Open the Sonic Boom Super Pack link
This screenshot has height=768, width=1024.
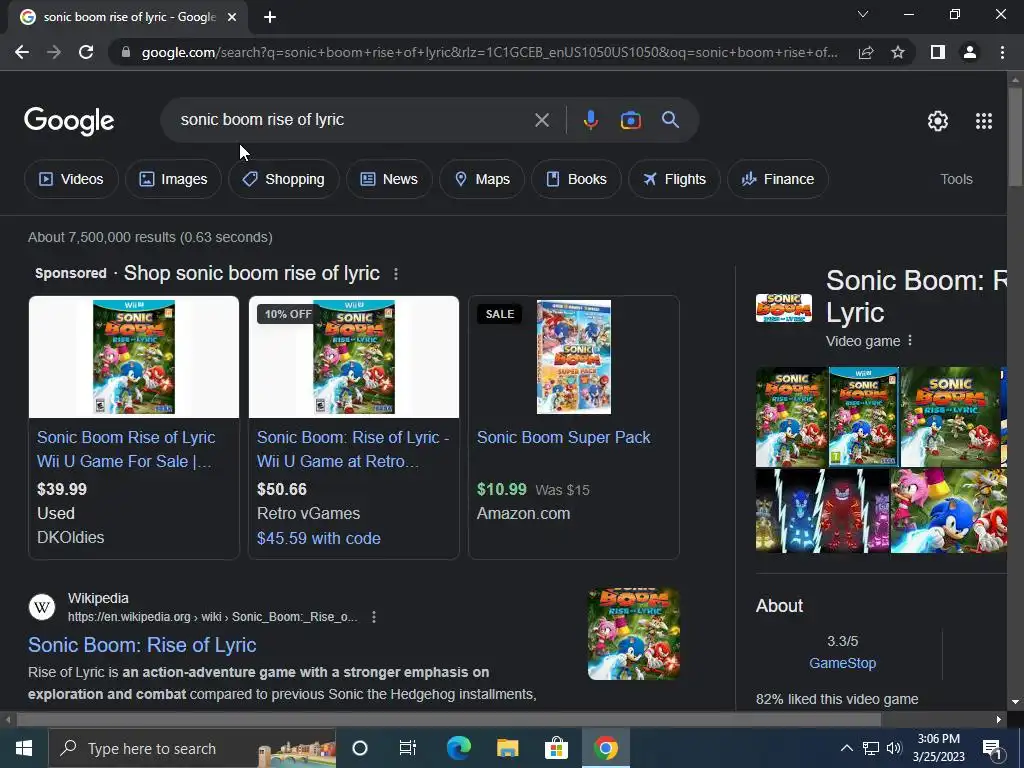[564, 438]
